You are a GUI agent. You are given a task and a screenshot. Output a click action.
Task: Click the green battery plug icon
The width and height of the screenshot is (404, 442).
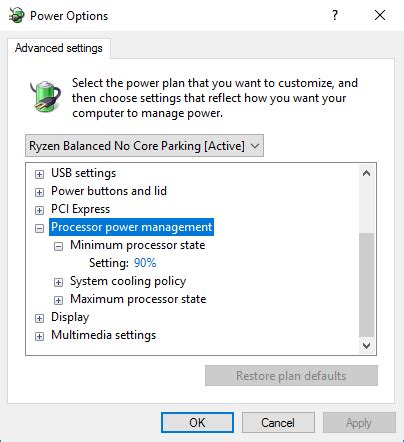point(45,96)
